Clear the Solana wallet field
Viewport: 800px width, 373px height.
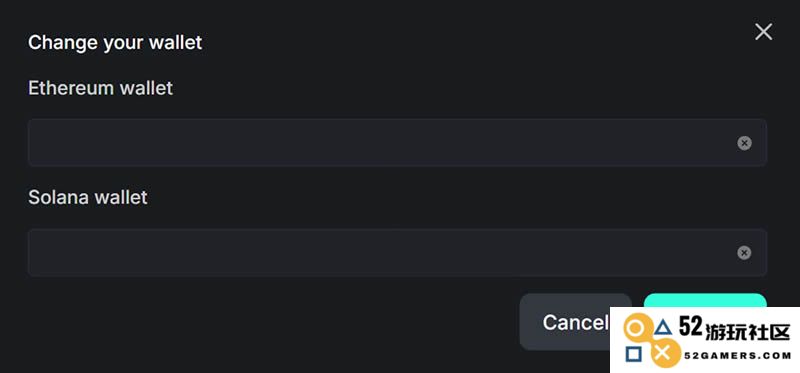pos(744,253)
